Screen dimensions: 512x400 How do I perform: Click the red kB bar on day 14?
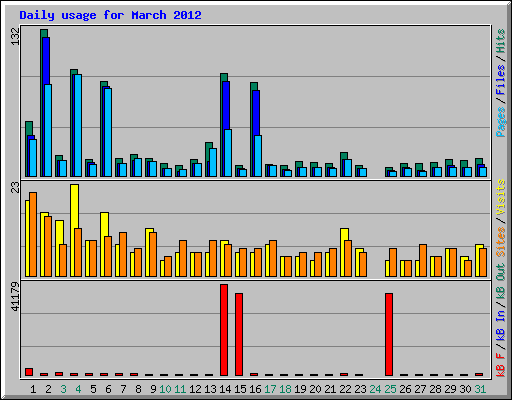click(x=224, y=330)
